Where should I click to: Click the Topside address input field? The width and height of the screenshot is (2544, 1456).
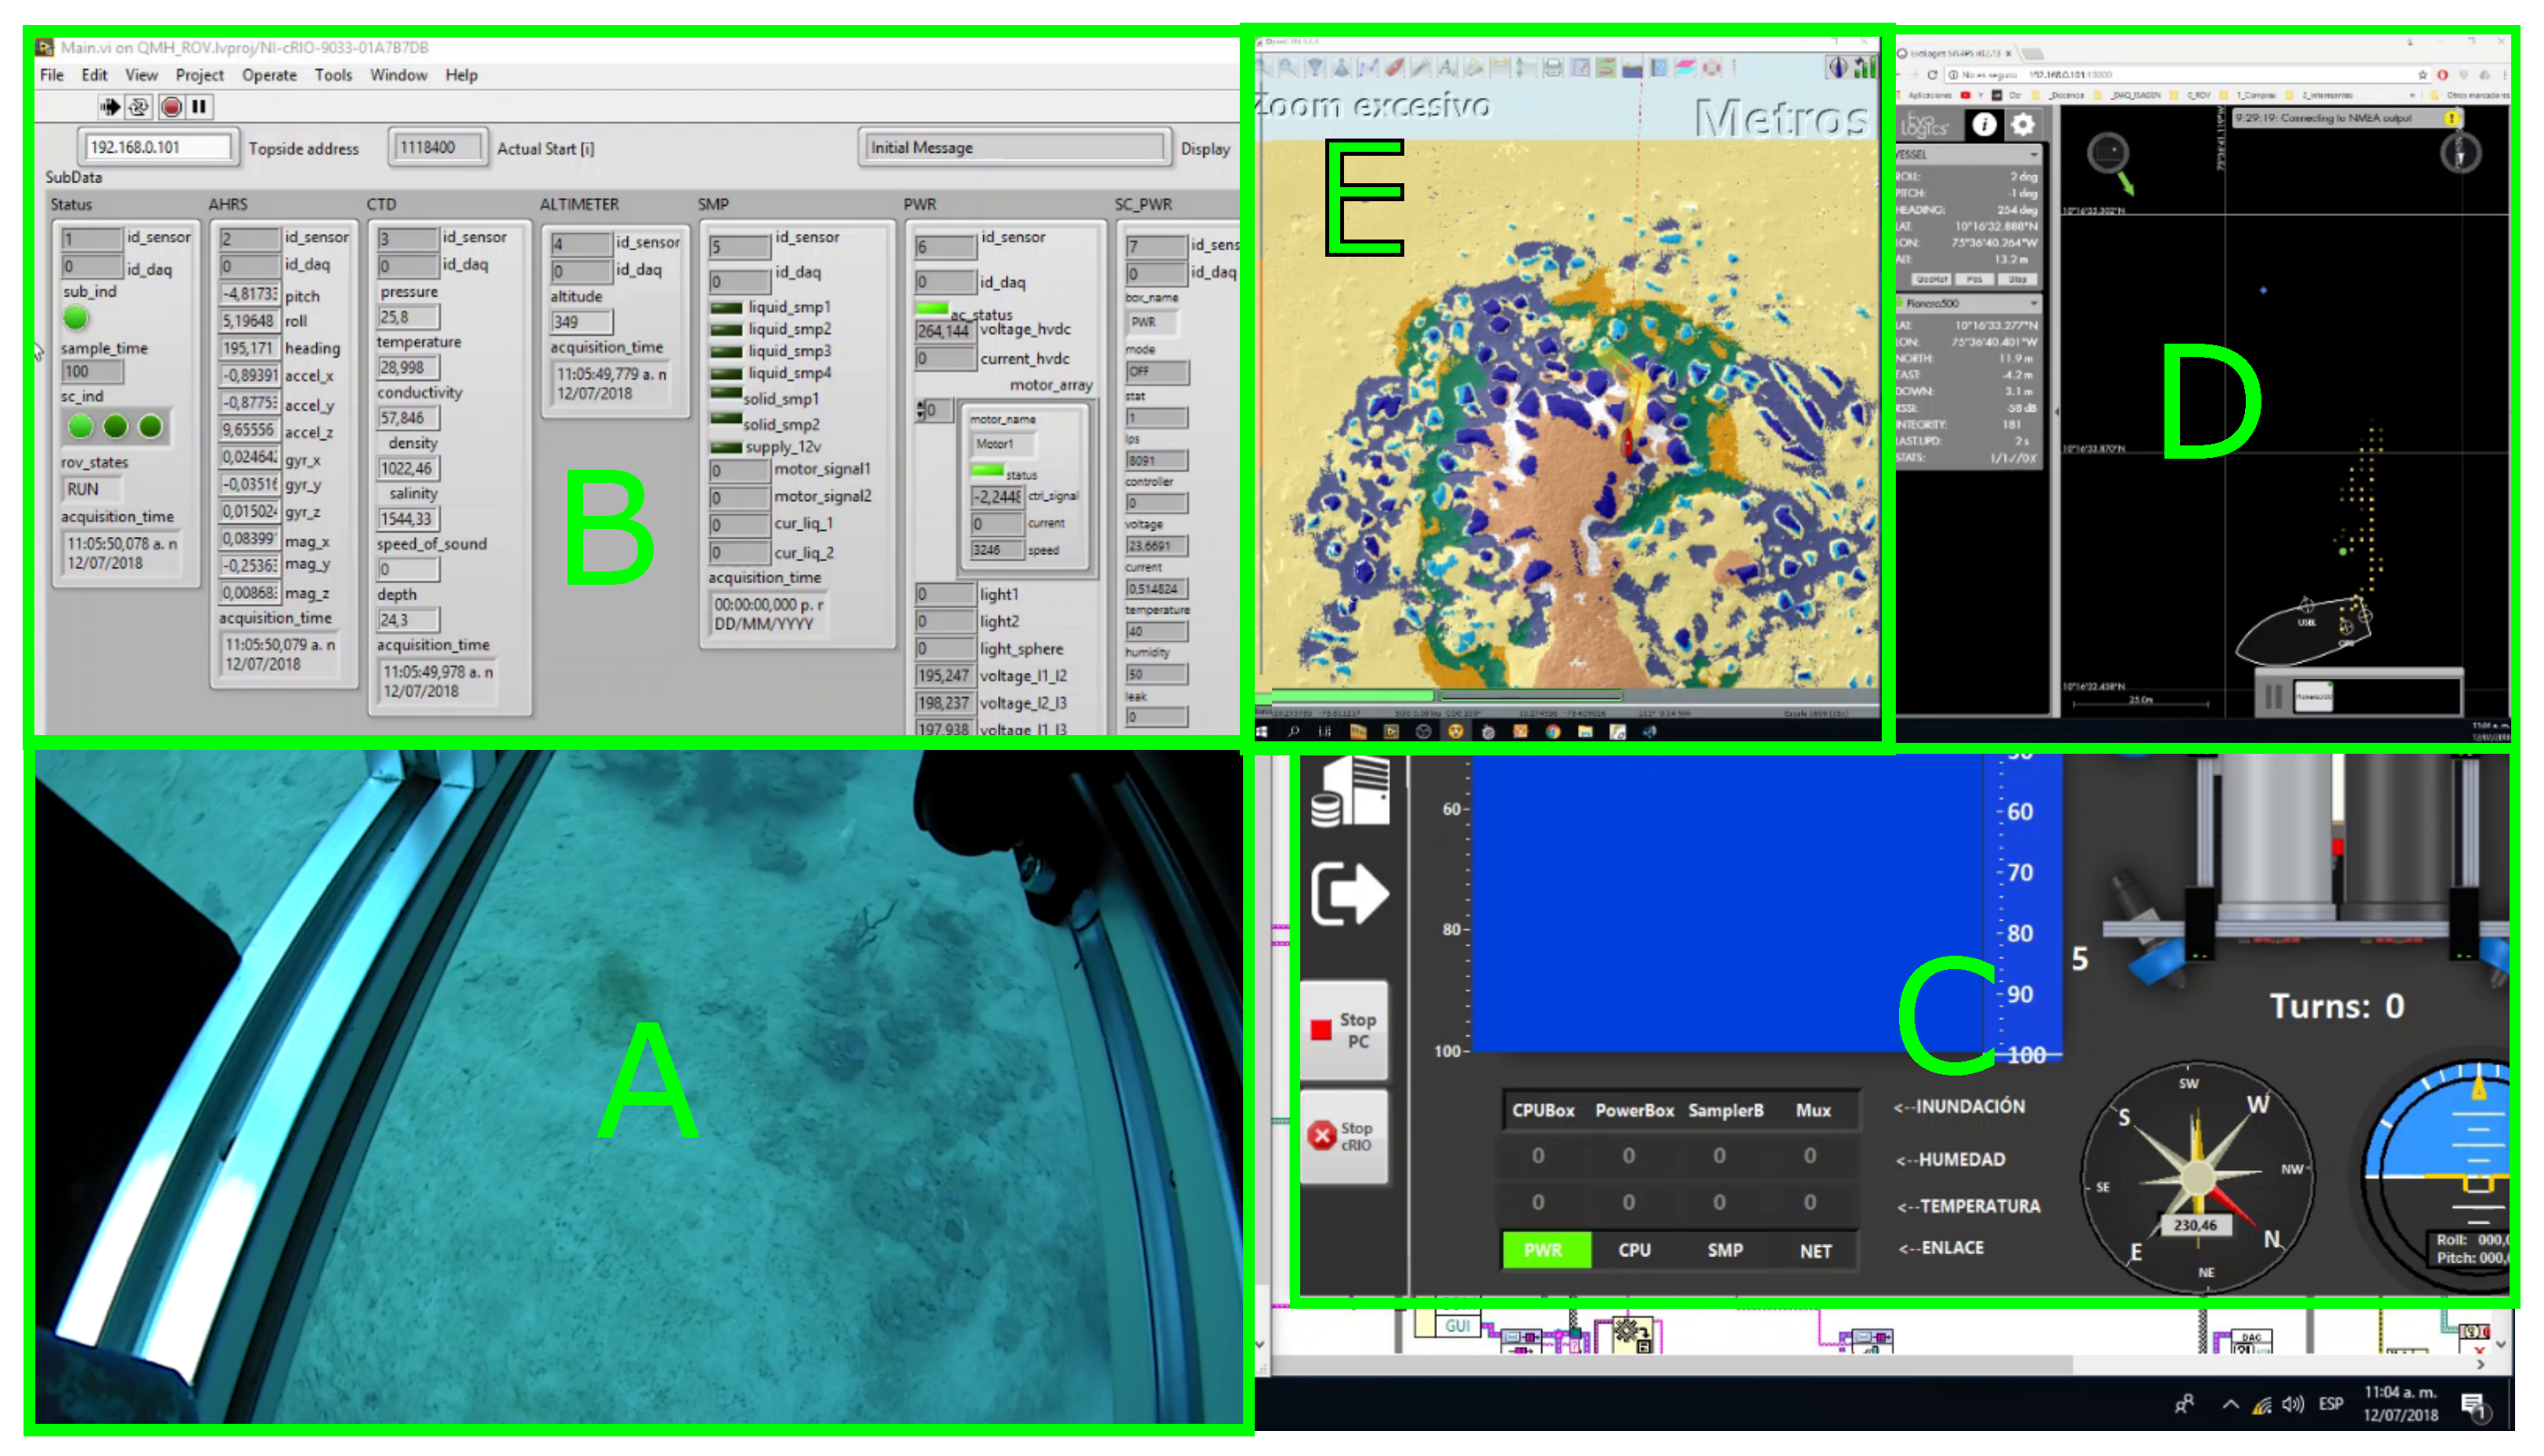coord(157,147)
